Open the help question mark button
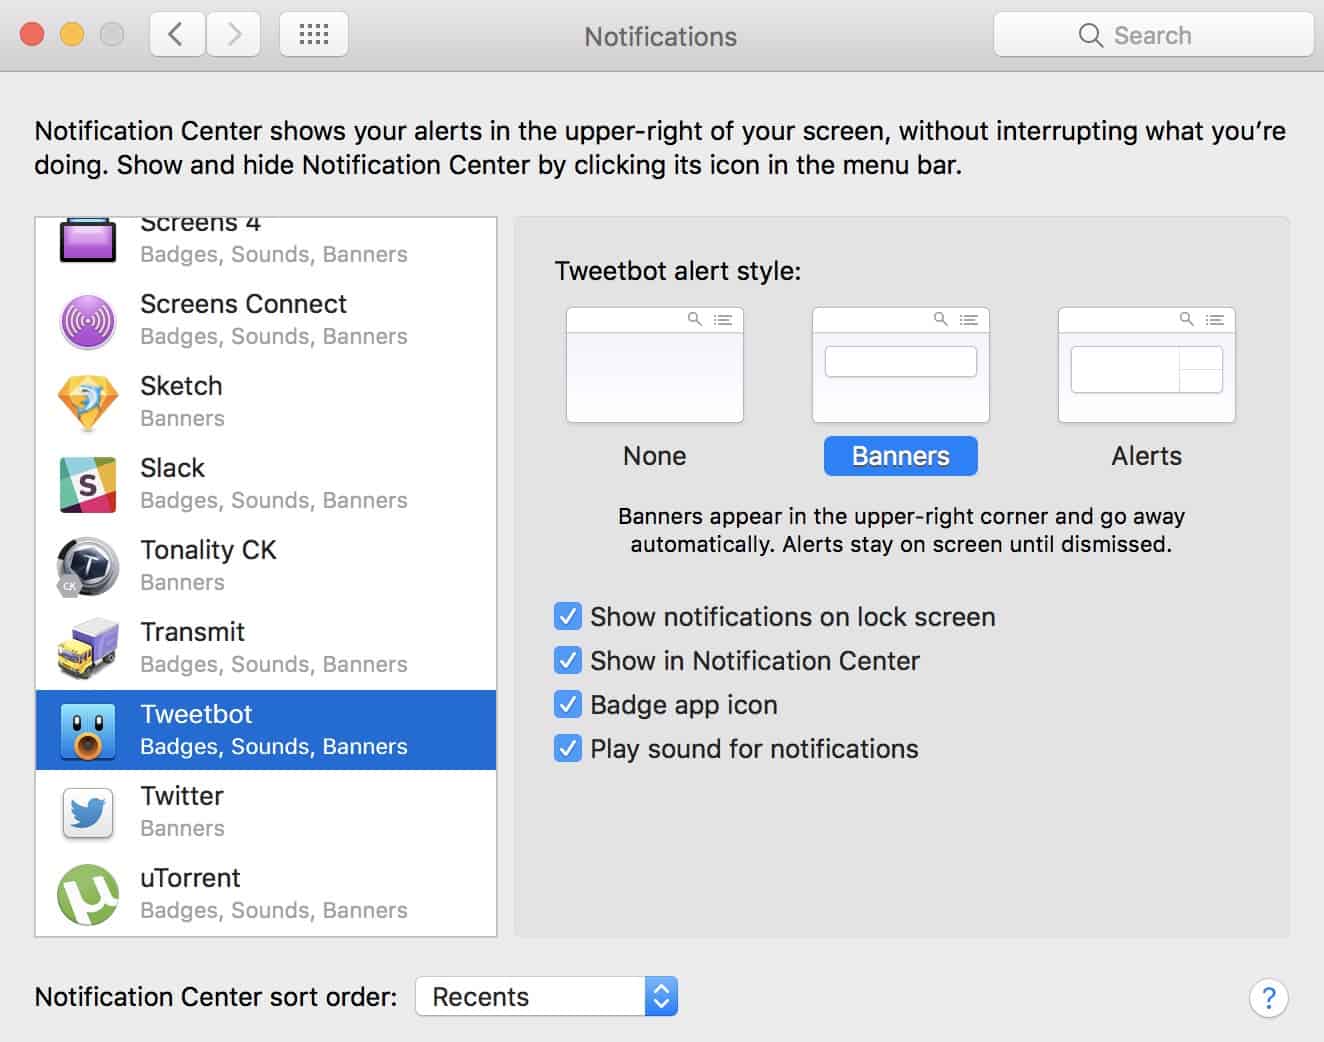The height and width of the screenshot is (1042, 1324). coord(1268,998)
